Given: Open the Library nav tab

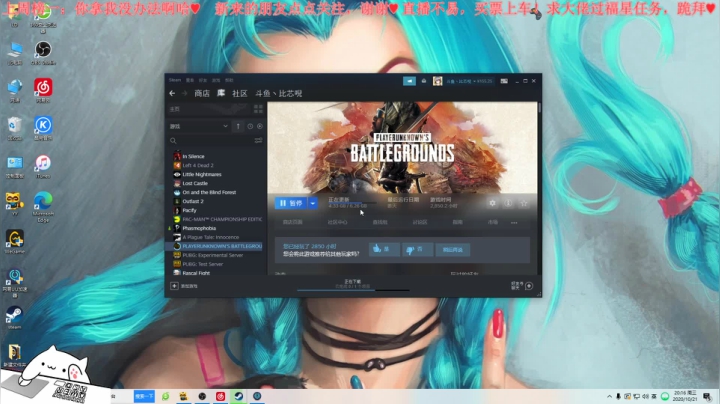Looking at the screenshot, I should click(221, 93).
